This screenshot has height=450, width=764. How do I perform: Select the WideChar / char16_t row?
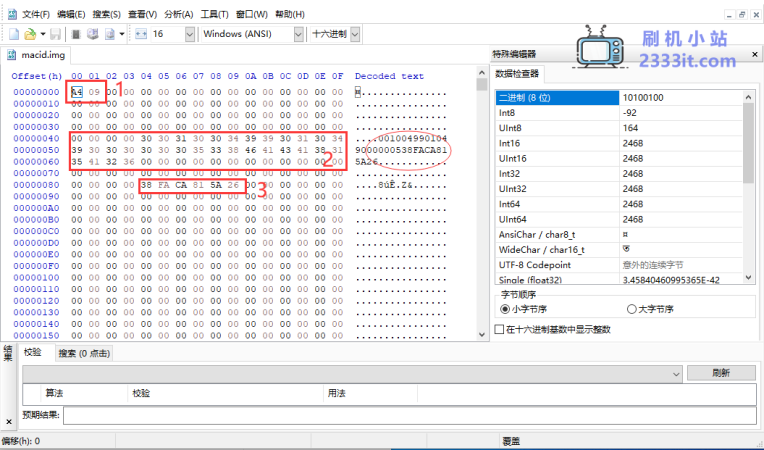619,249
